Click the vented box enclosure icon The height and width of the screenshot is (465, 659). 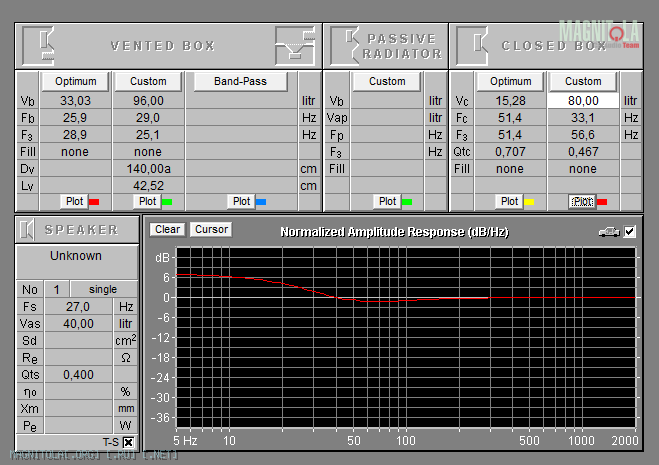tap(43, 45)
